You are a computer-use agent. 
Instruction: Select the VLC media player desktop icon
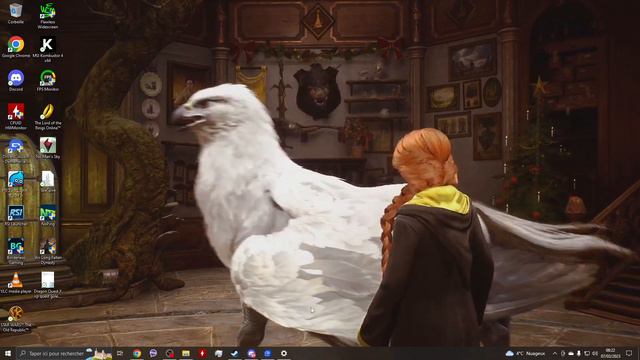coord(16,282)
